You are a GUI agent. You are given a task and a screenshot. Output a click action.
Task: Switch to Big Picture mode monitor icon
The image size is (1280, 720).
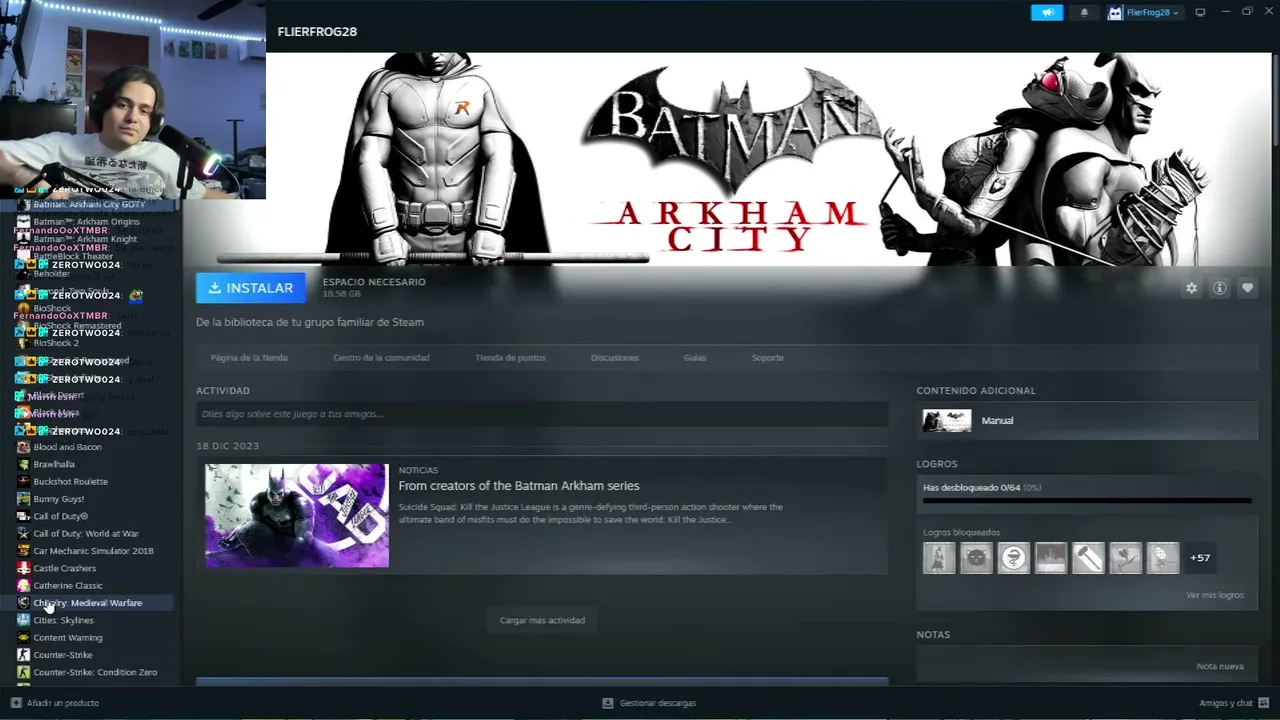click(1200, 12)
